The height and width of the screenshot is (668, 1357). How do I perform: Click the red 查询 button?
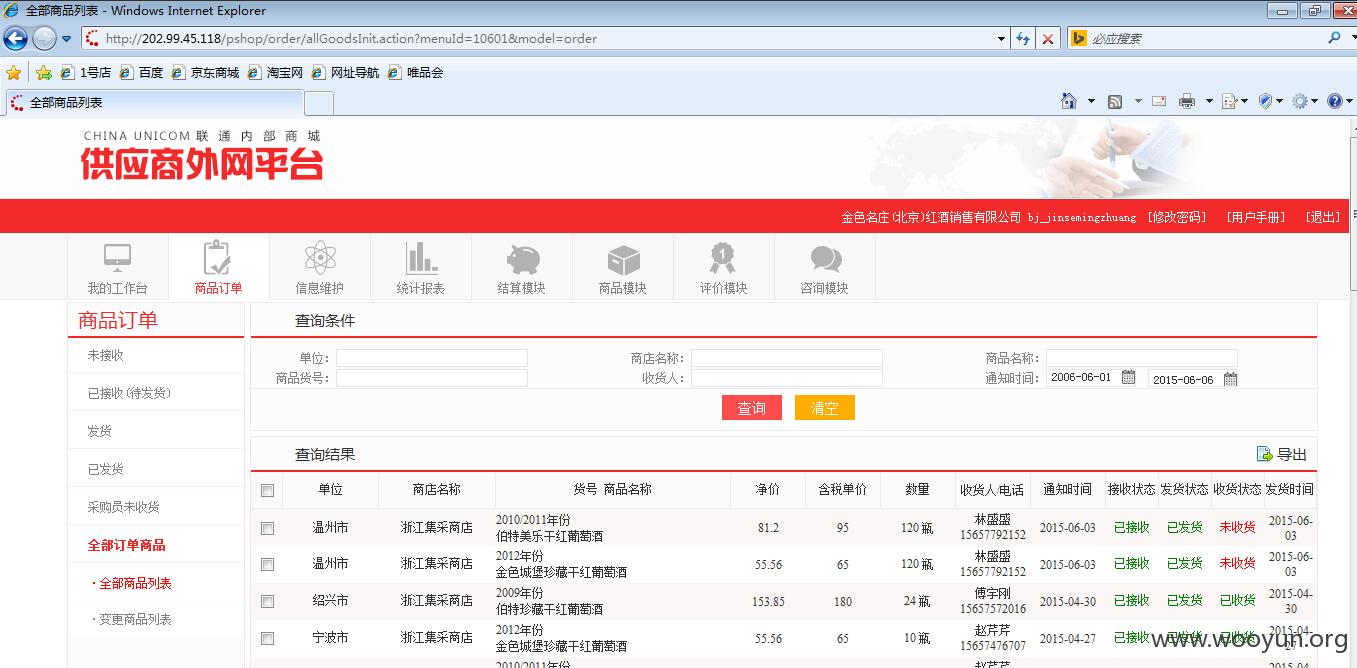tap(752, 408)
